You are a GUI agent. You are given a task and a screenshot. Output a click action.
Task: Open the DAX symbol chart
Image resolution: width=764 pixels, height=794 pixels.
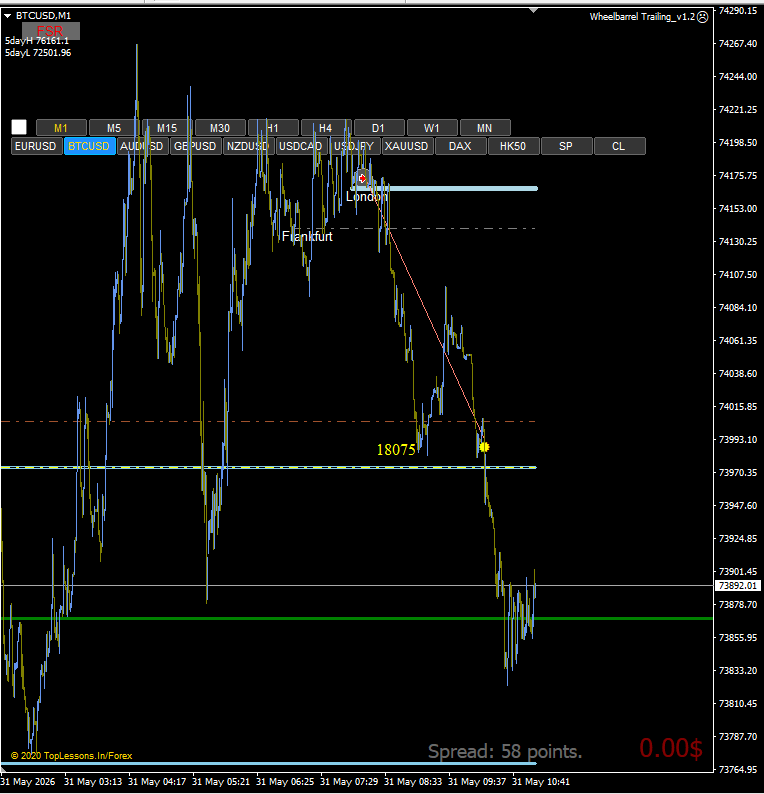coord(460,146)
